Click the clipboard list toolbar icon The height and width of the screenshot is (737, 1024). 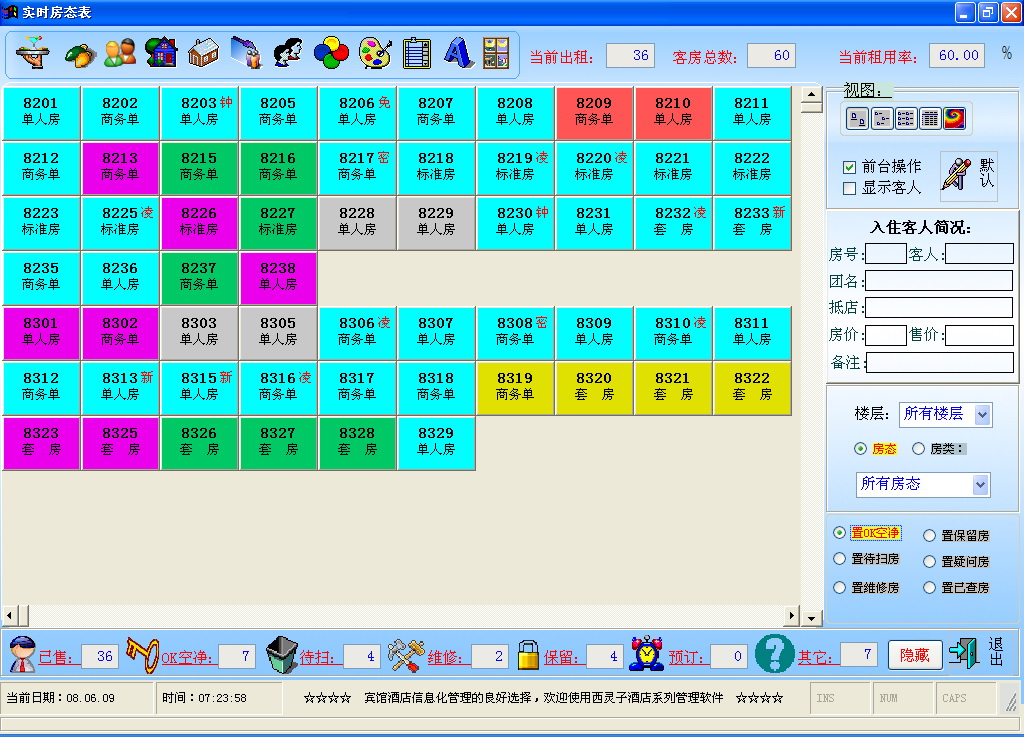coord(417,53)
